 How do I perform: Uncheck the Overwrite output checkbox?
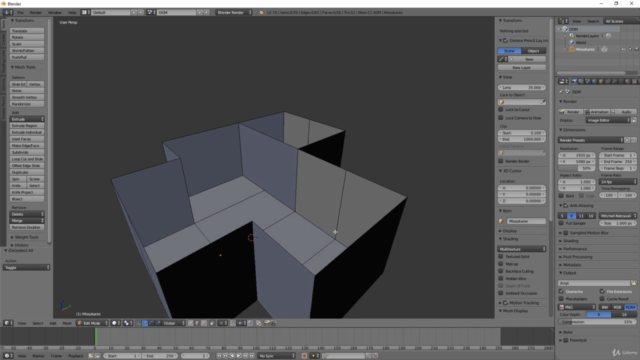pyautogui.click(x=561, y=291)
